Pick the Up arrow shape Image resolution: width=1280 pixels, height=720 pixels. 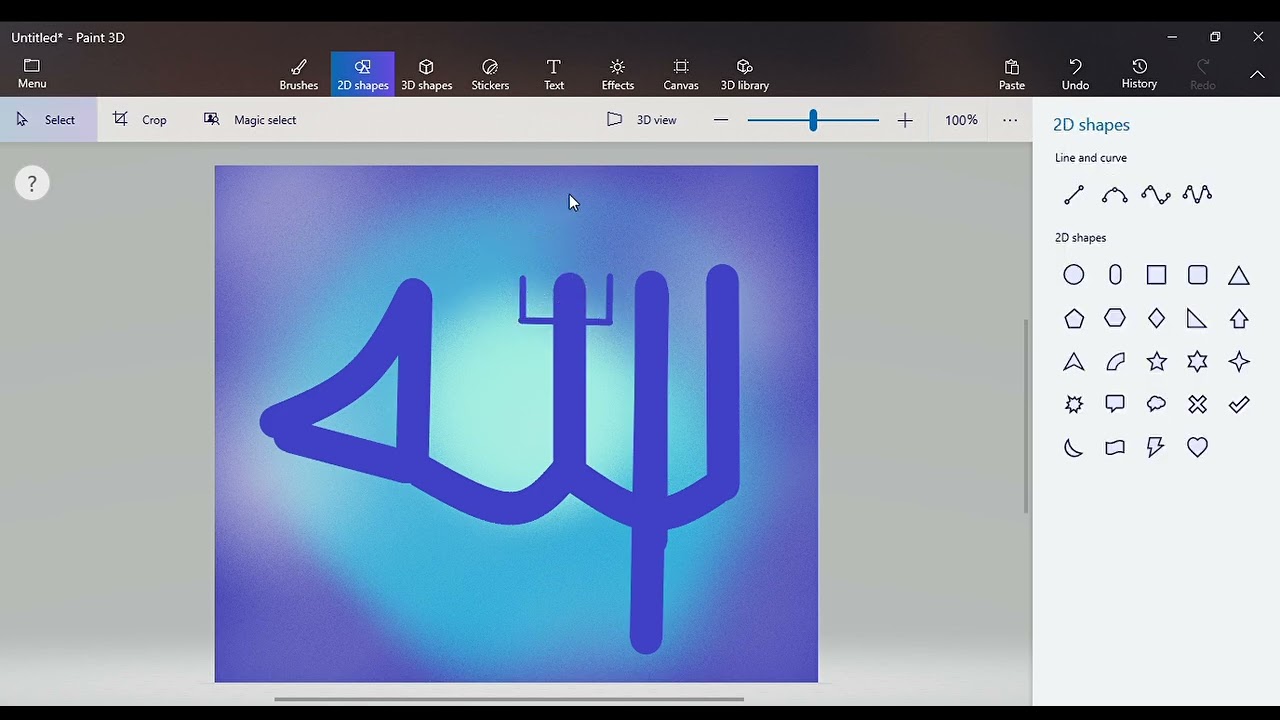pos(1239,318)
